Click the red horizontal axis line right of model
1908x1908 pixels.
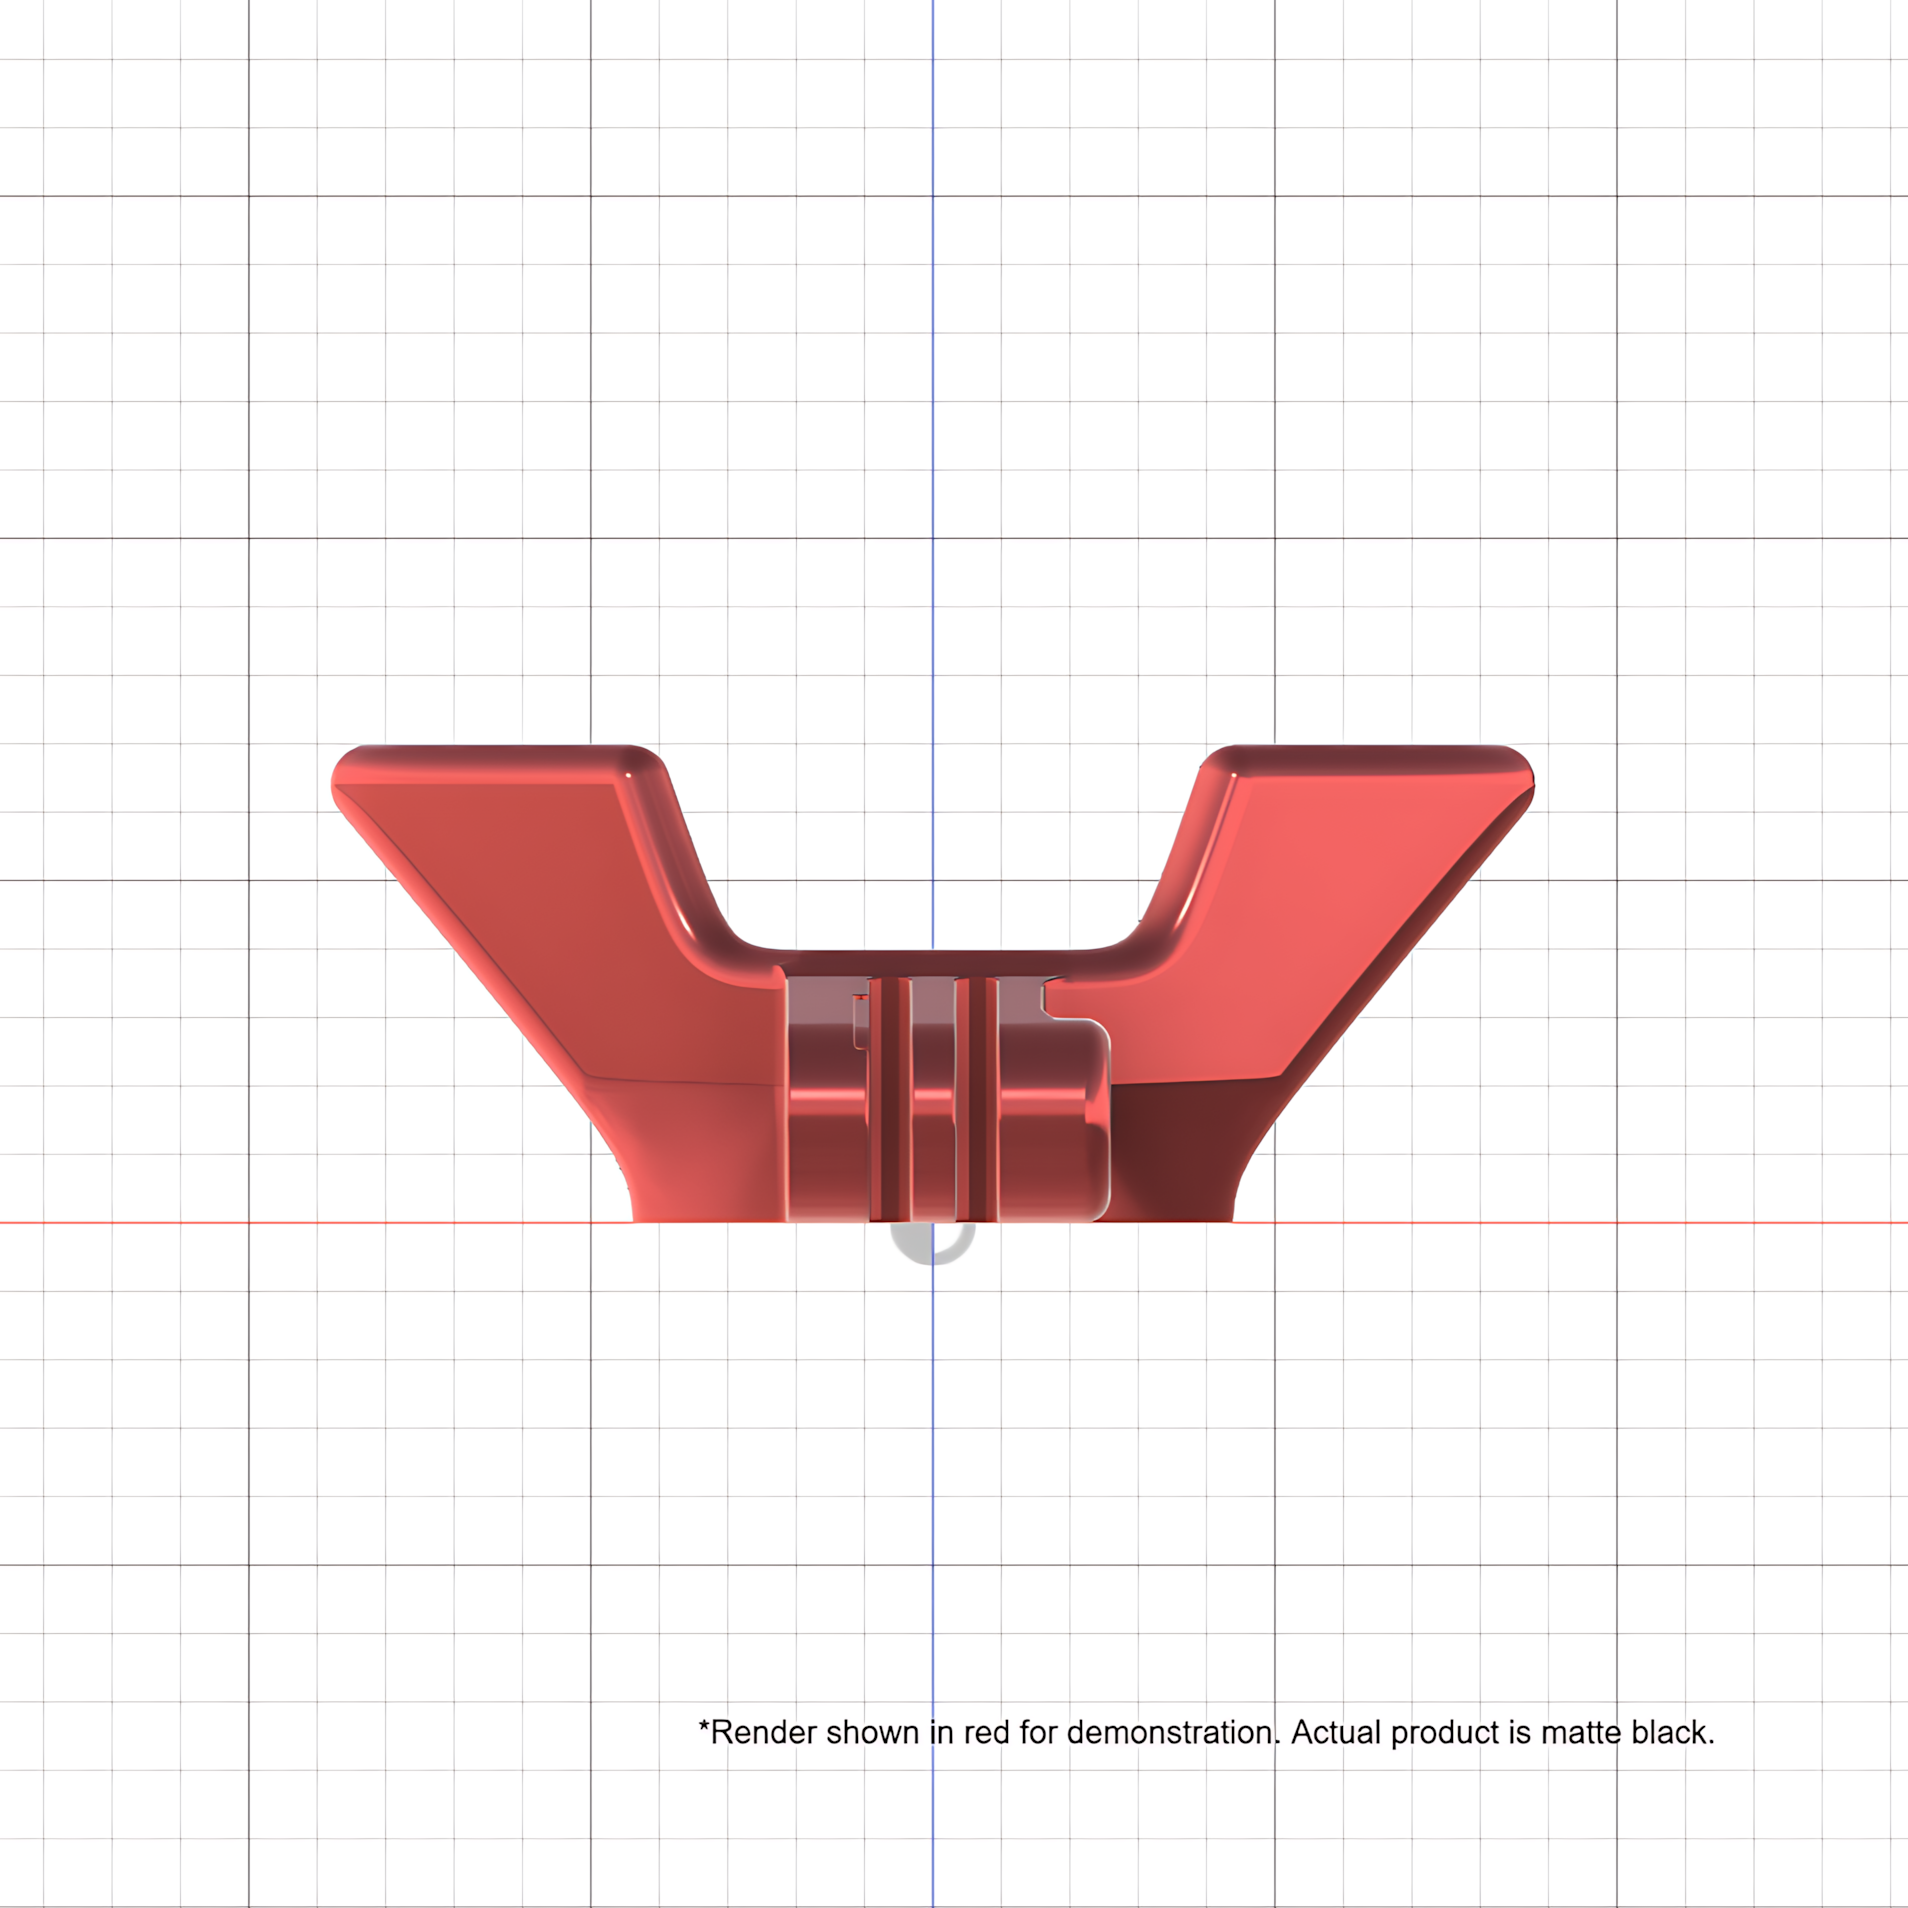1570,1222
